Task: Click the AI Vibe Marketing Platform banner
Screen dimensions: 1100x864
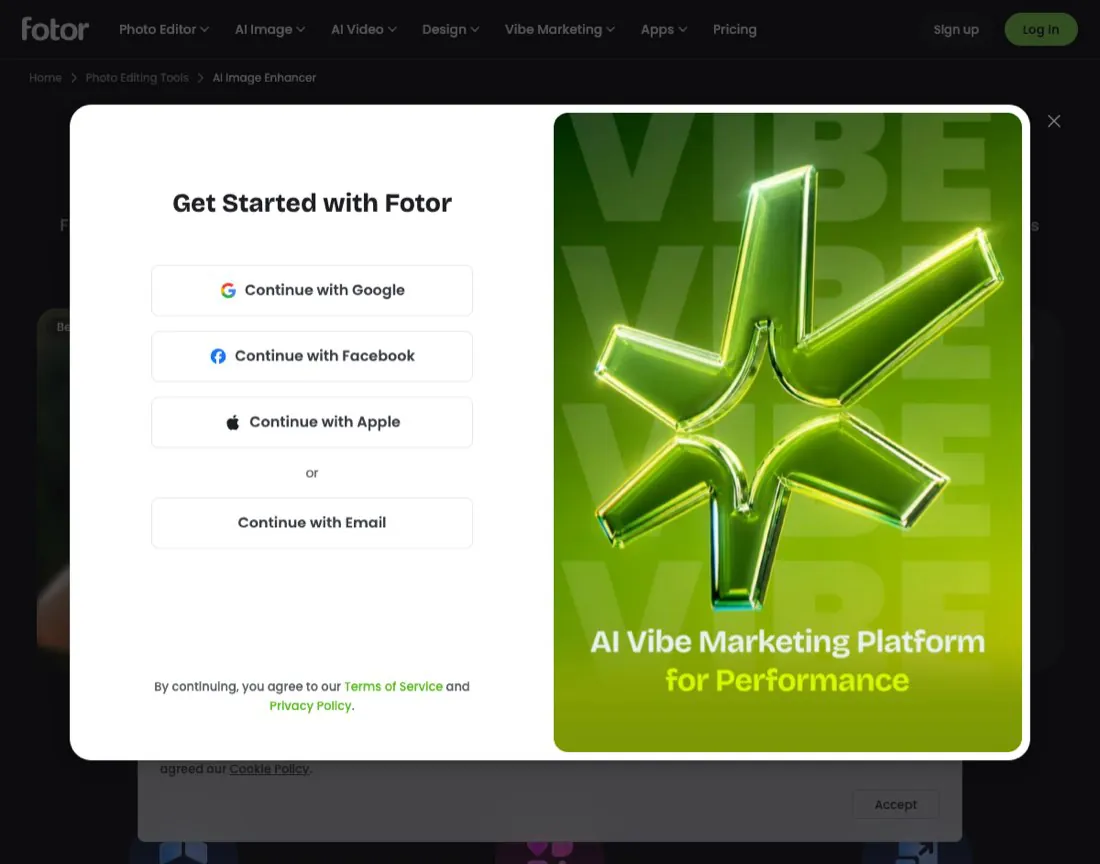Action: (787, 432)
